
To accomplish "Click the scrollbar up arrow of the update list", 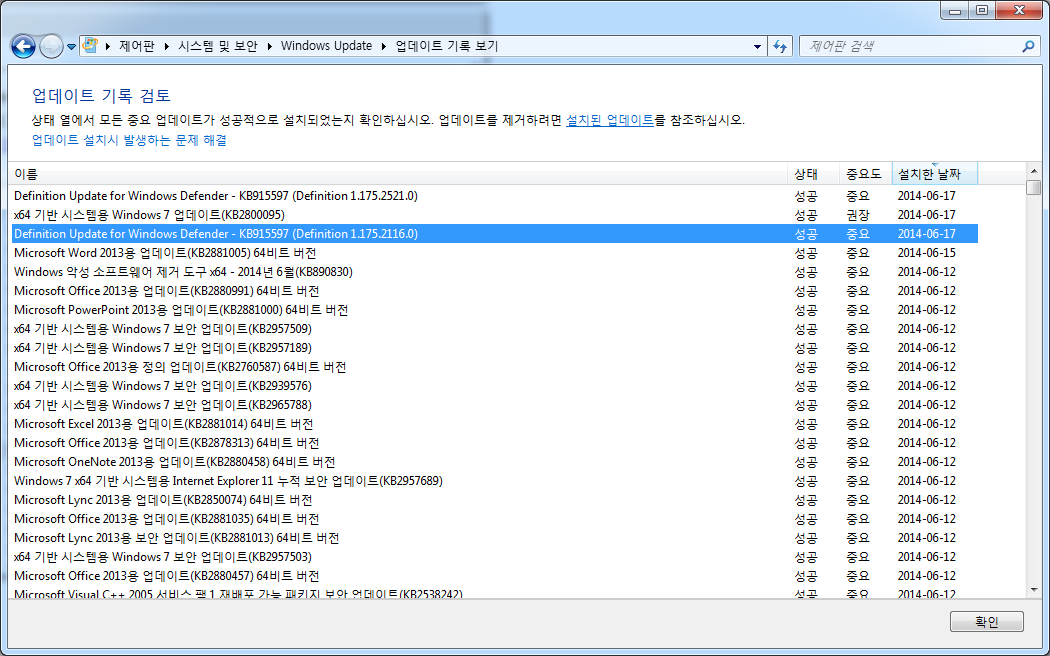I will click(1033, 171).
